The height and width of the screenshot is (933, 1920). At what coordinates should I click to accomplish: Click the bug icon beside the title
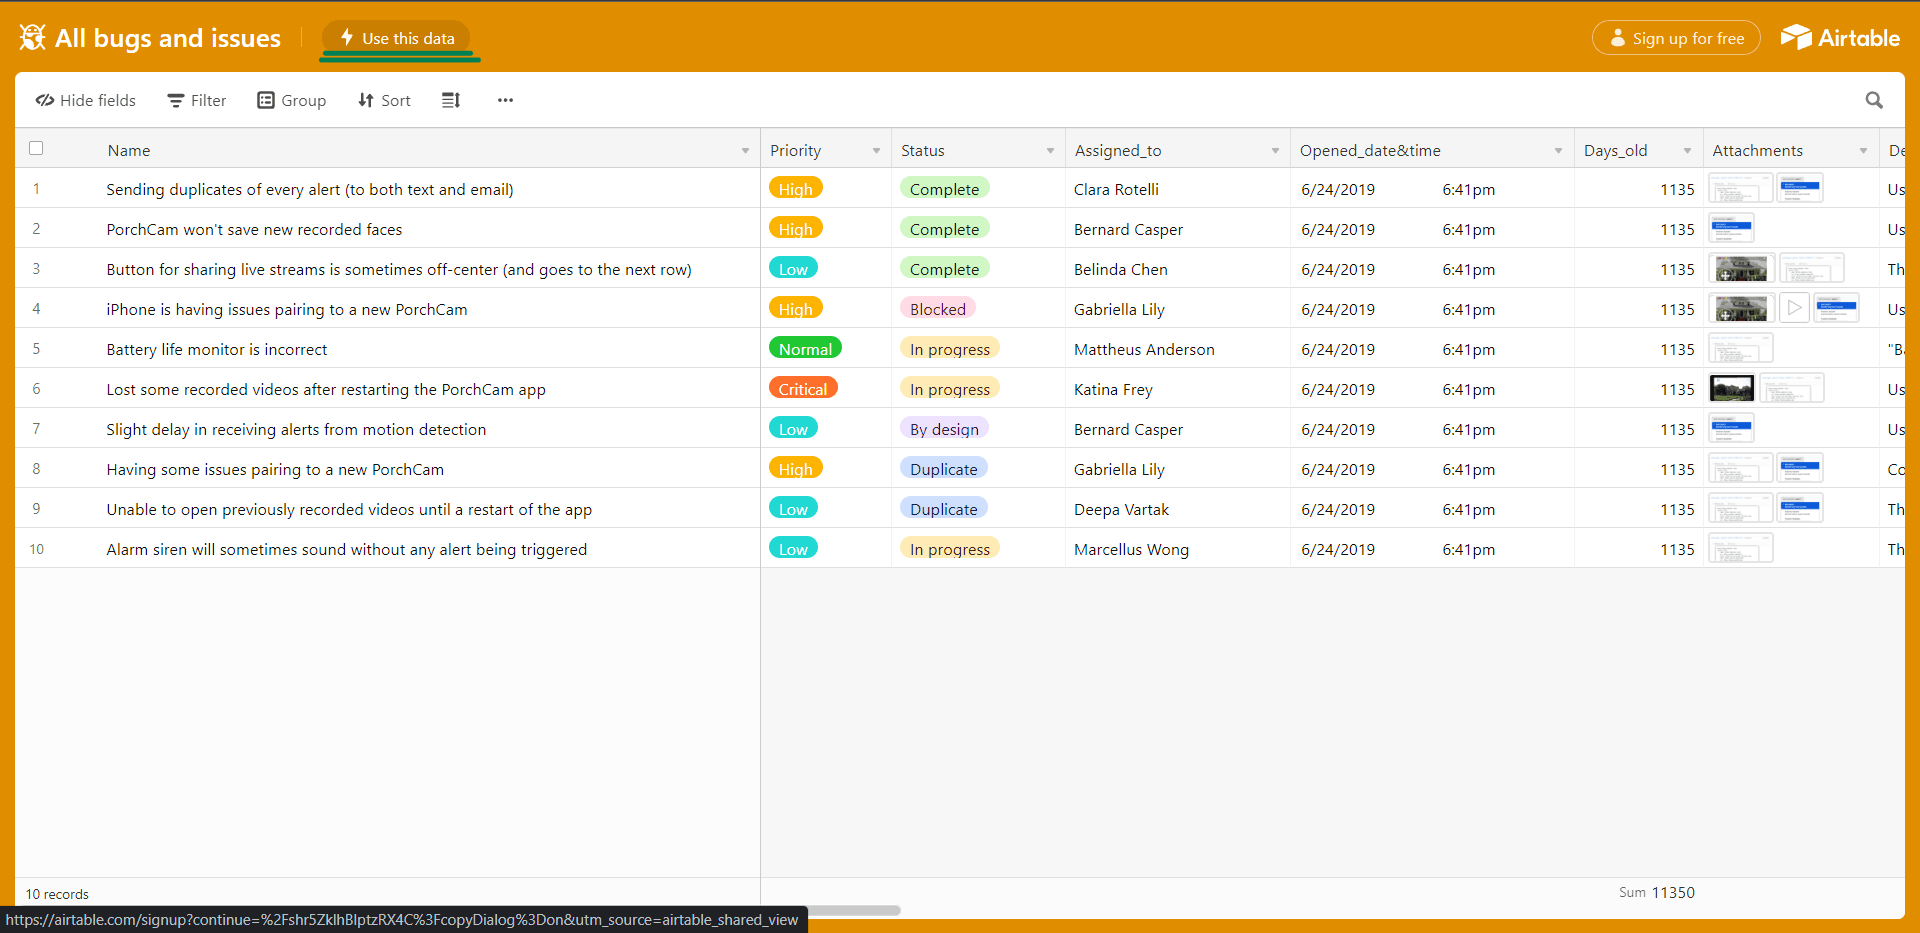pos(32,38)
